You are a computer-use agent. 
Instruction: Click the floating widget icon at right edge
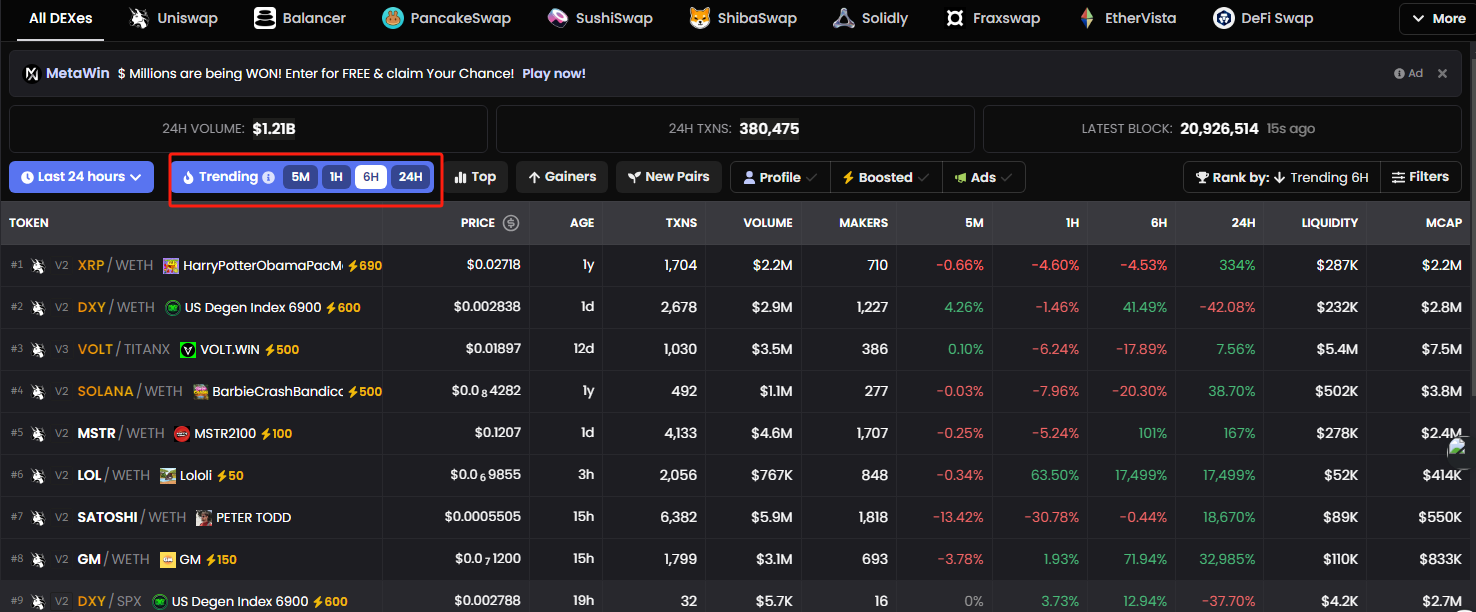point(1460,449)
